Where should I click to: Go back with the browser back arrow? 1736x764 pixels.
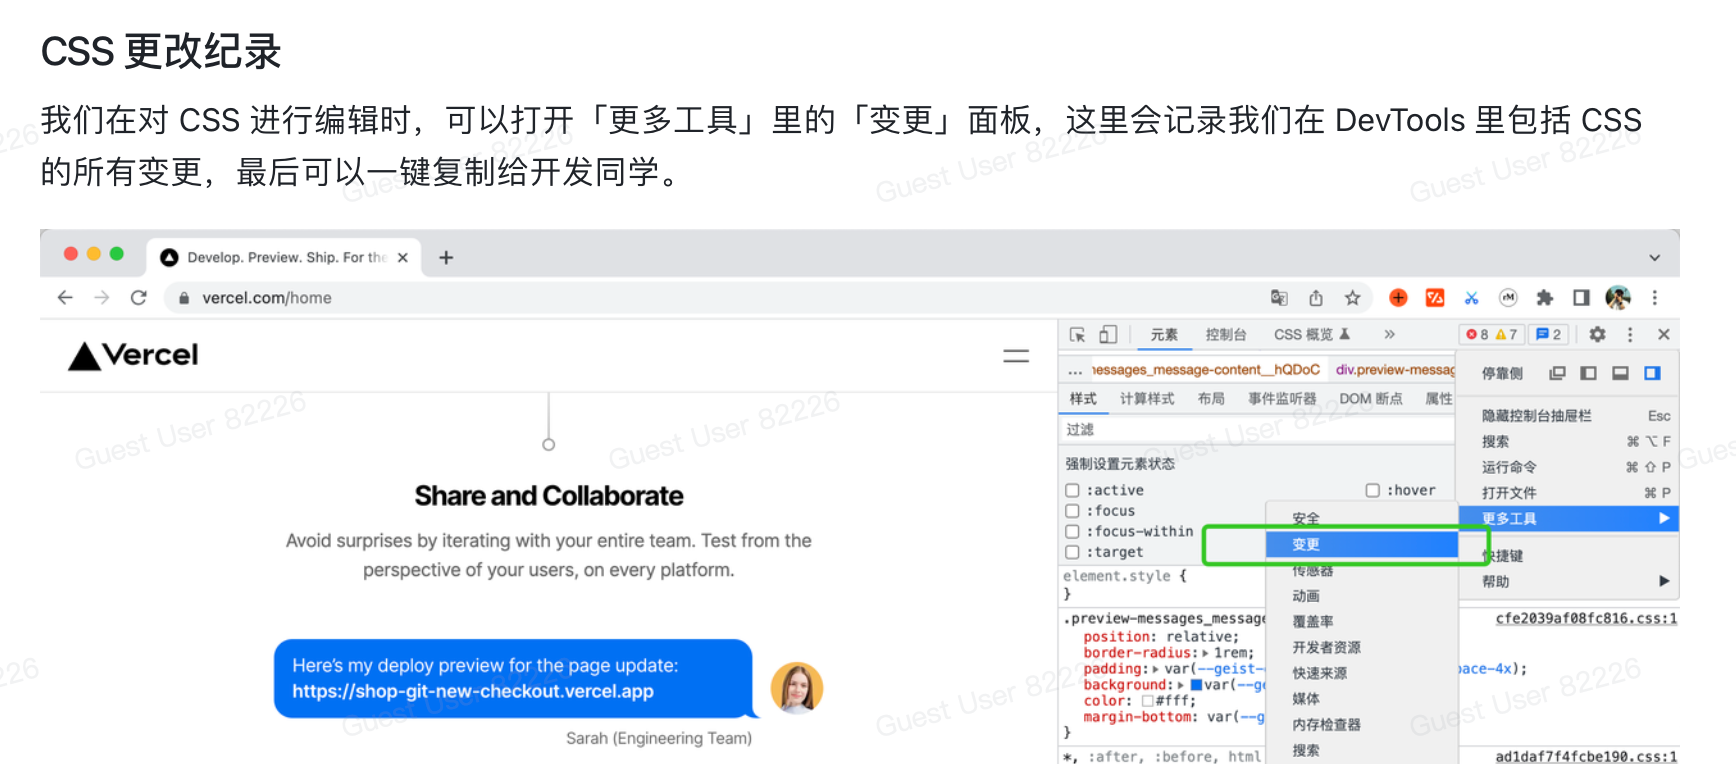click(65, 297)
